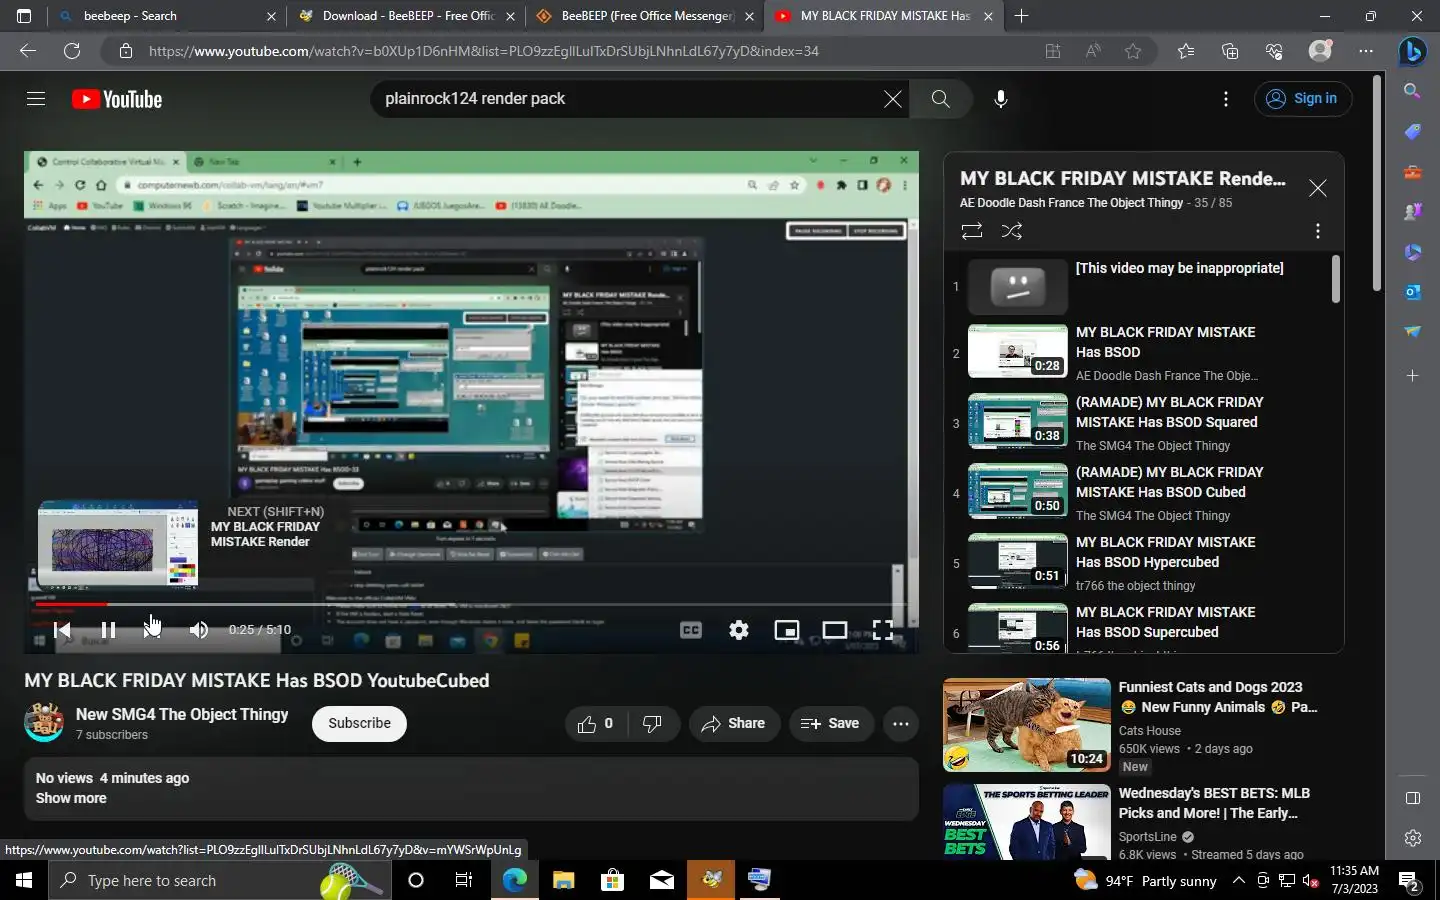Add an app to the Edge sidebar
The width and height of the screenshot is (1440, 900).
click(x=1412, y=376)
